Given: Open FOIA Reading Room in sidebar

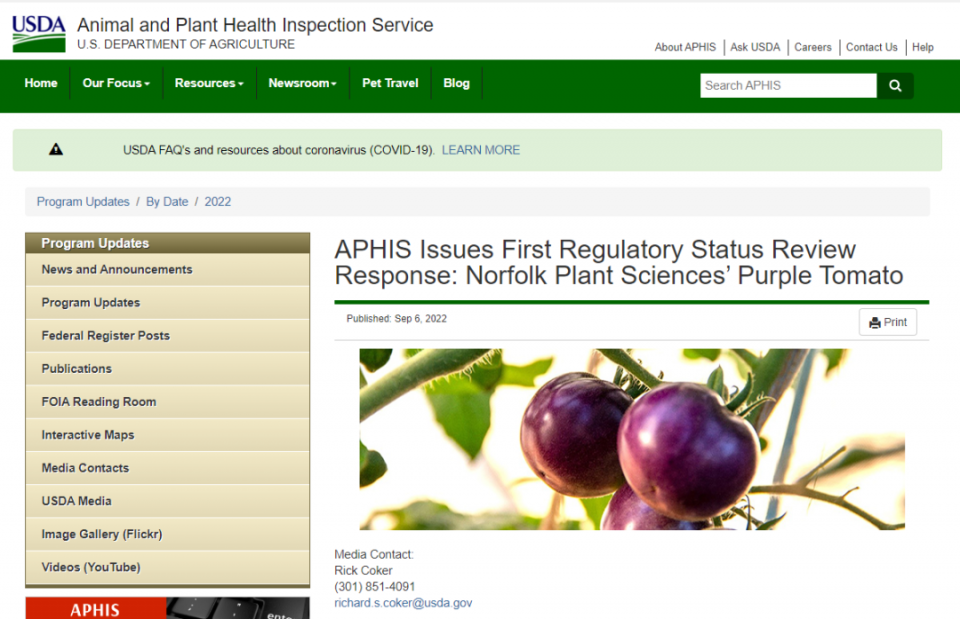Looking at the screenshot, I should (x=99, y=402).
